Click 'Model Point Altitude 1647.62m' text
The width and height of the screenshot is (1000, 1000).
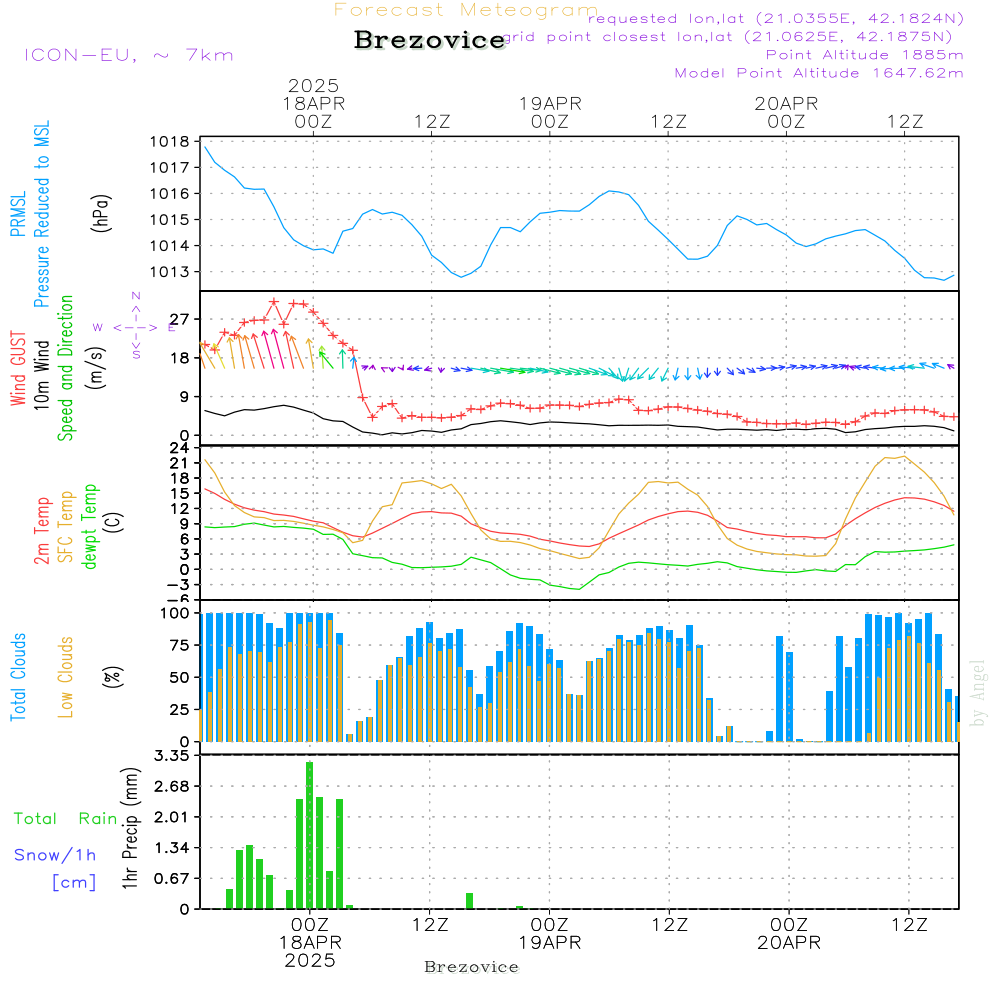819,73
